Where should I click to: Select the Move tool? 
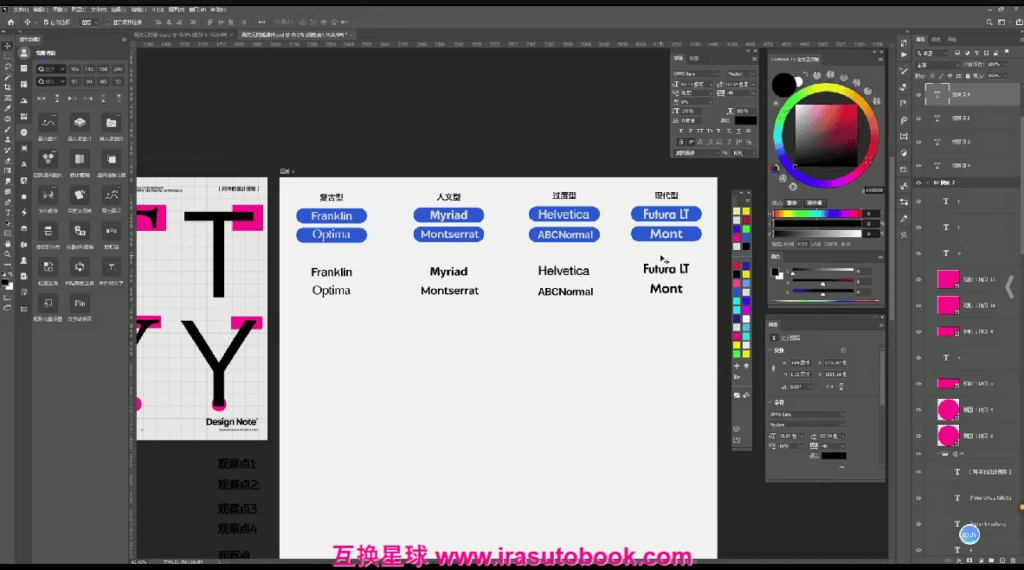[8, 46]
